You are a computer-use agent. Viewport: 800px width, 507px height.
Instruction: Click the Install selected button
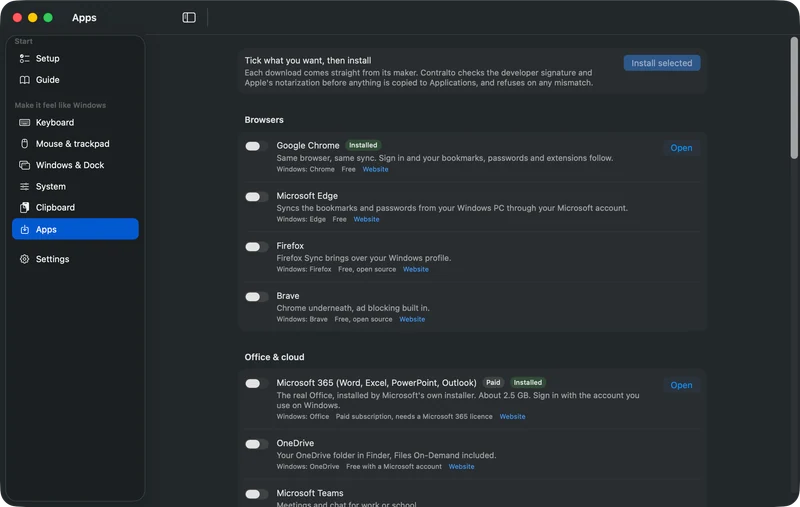pos(662,63)
